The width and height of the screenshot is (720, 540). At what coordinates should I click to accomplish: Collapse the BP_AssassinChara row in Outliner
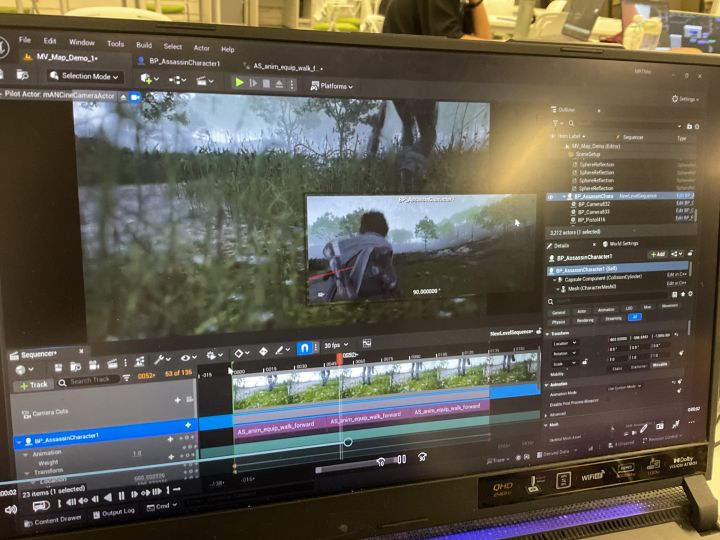(564, 196)
